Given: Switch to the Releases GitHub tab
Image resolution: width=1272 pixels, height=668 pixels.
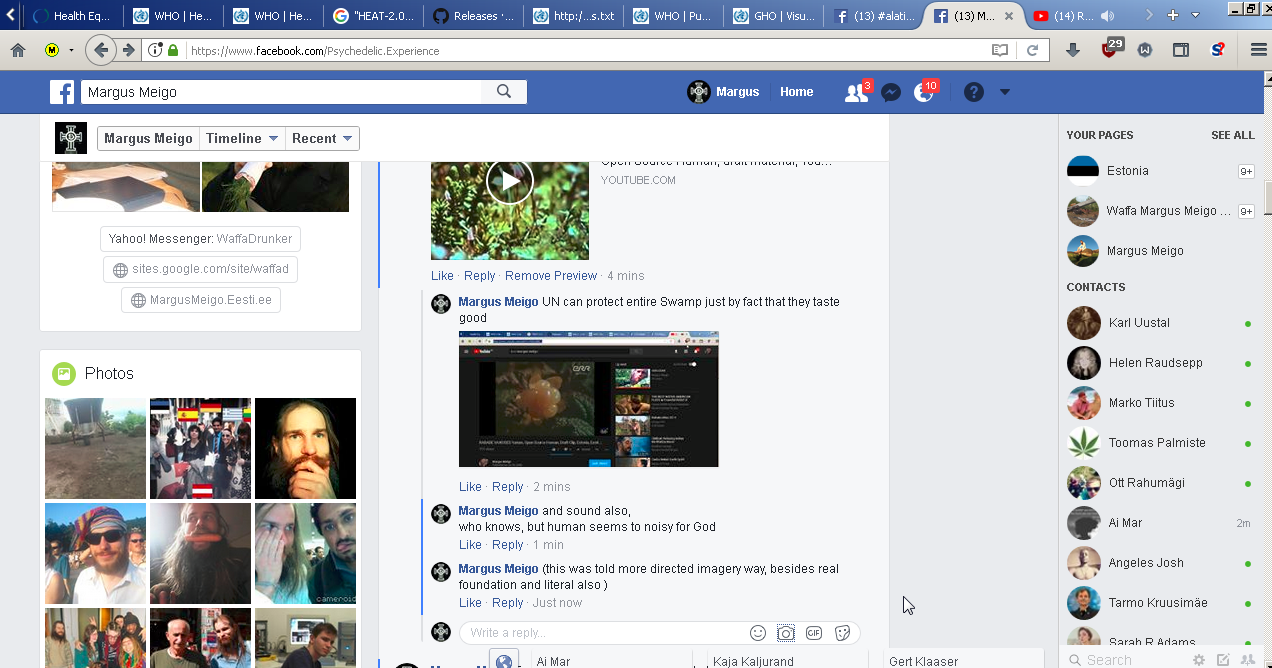Looking at the screenshot, I should tap(474, 16).
